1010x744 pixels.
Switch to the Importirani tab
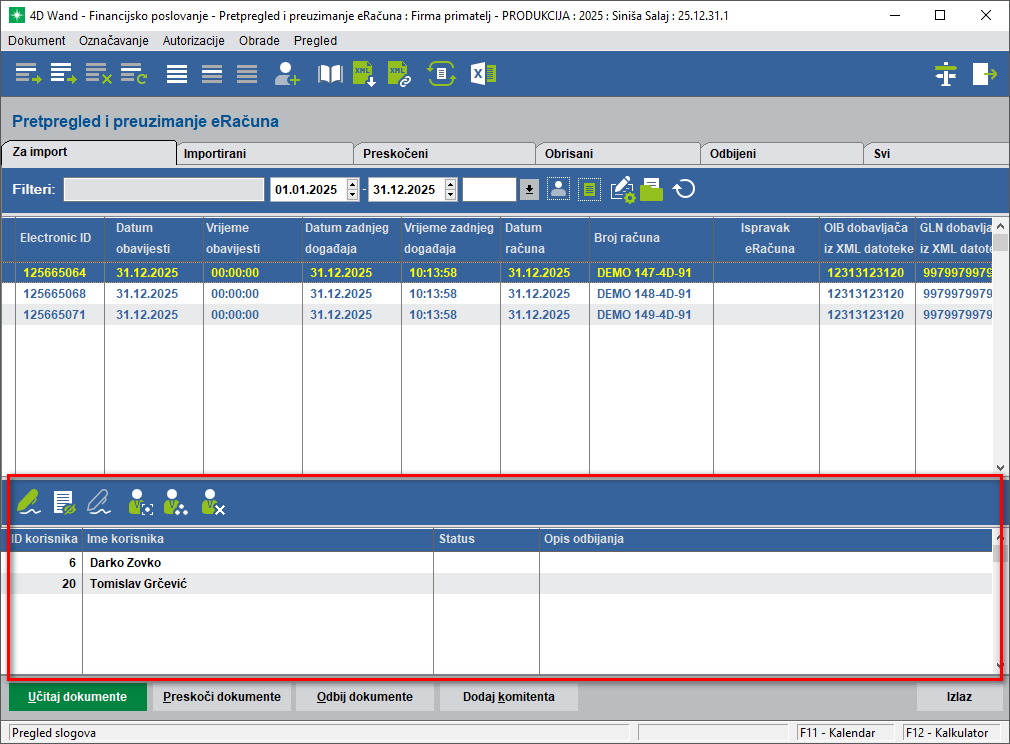(264, 154)
